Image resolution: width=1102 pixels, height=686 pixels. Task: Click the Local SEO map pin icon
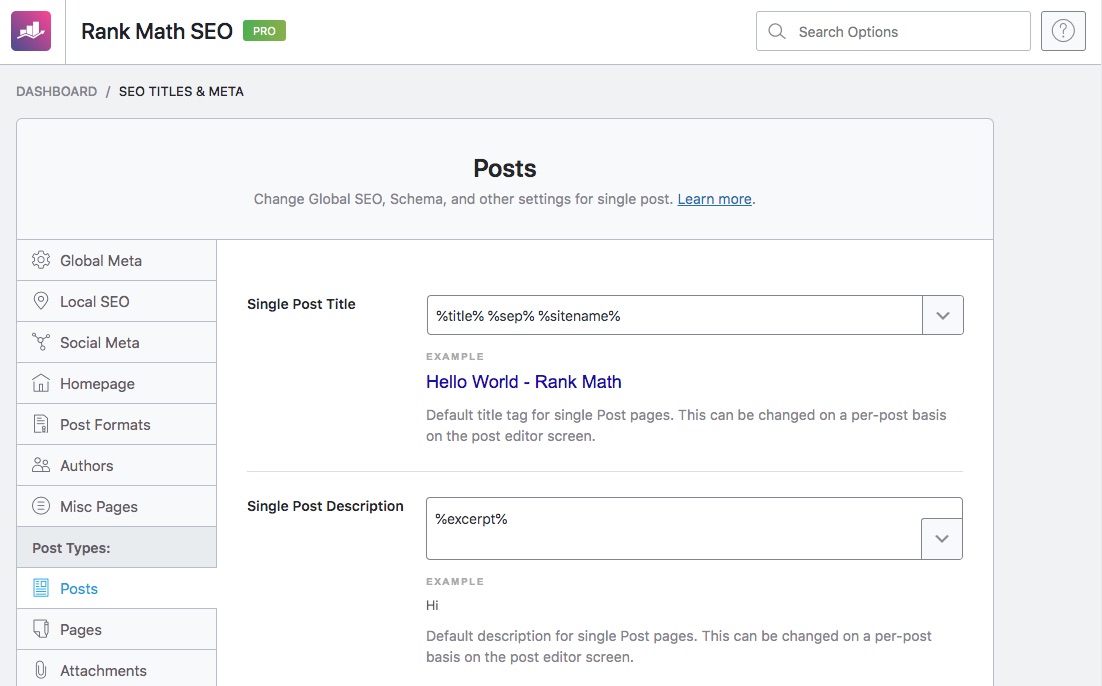point(41,301)
